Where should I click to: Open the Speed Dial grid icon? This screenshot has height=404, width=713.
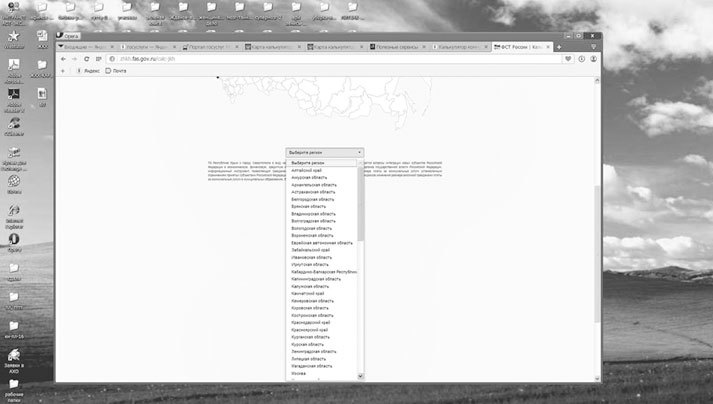pos(99,59)
